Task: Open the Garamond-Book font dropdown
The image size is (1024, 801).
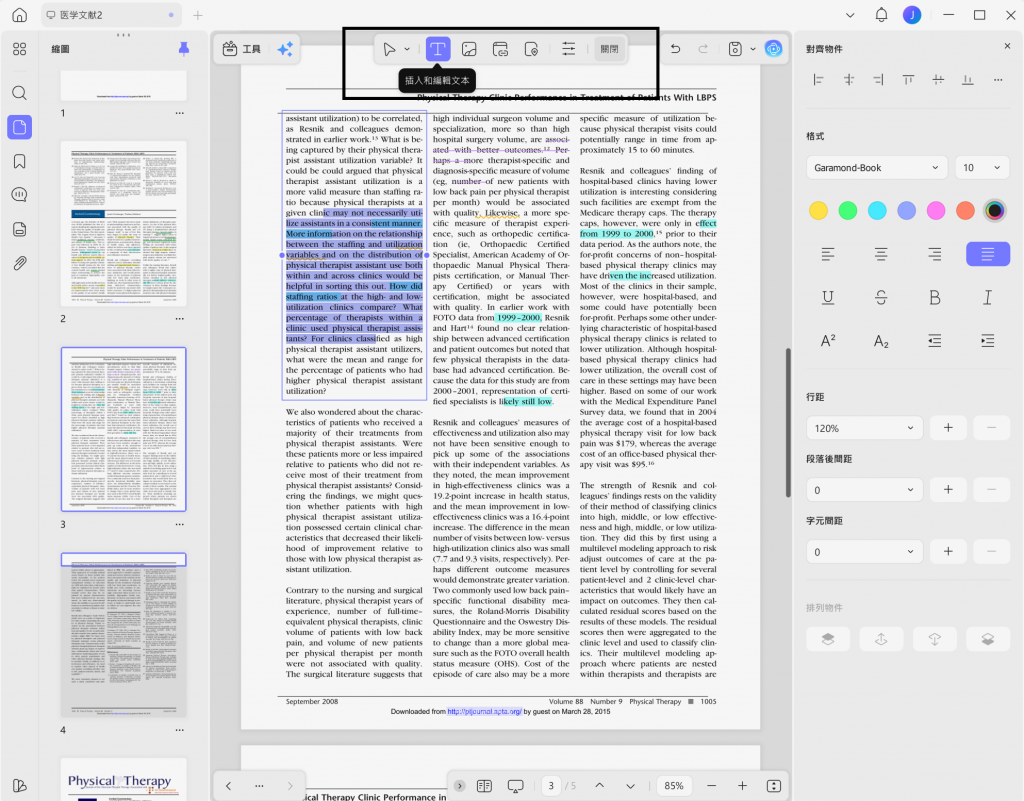Action: 876,168
